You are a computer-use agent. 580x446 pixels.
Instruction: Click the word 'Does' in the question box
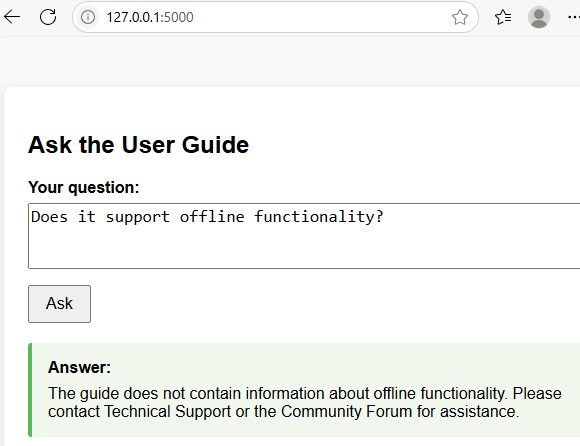[50, 217]
